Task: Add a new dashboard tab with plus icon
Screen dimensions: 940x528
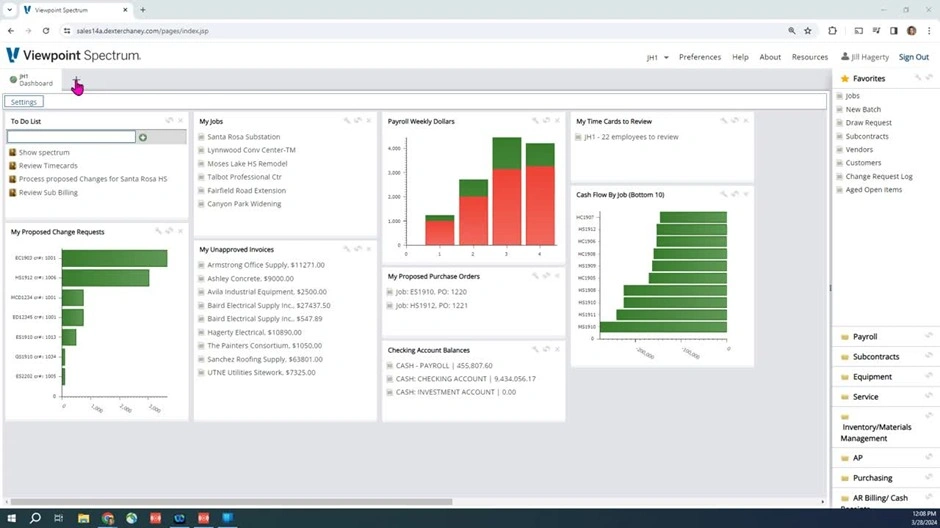Action: [x=76, y=81]
